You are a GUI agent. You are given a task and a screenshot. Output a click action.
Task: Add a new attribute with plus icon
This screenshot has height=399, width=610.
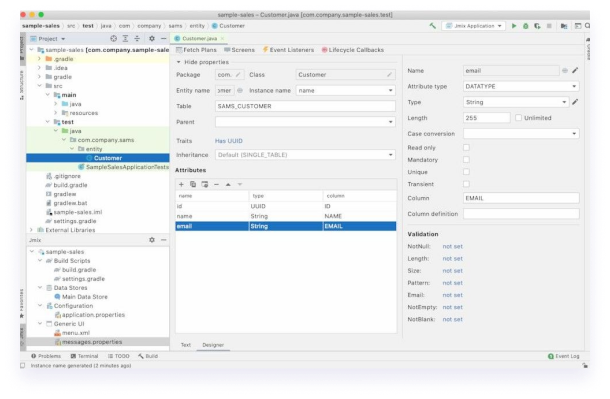pyautogui.click(x=181, y=184)
